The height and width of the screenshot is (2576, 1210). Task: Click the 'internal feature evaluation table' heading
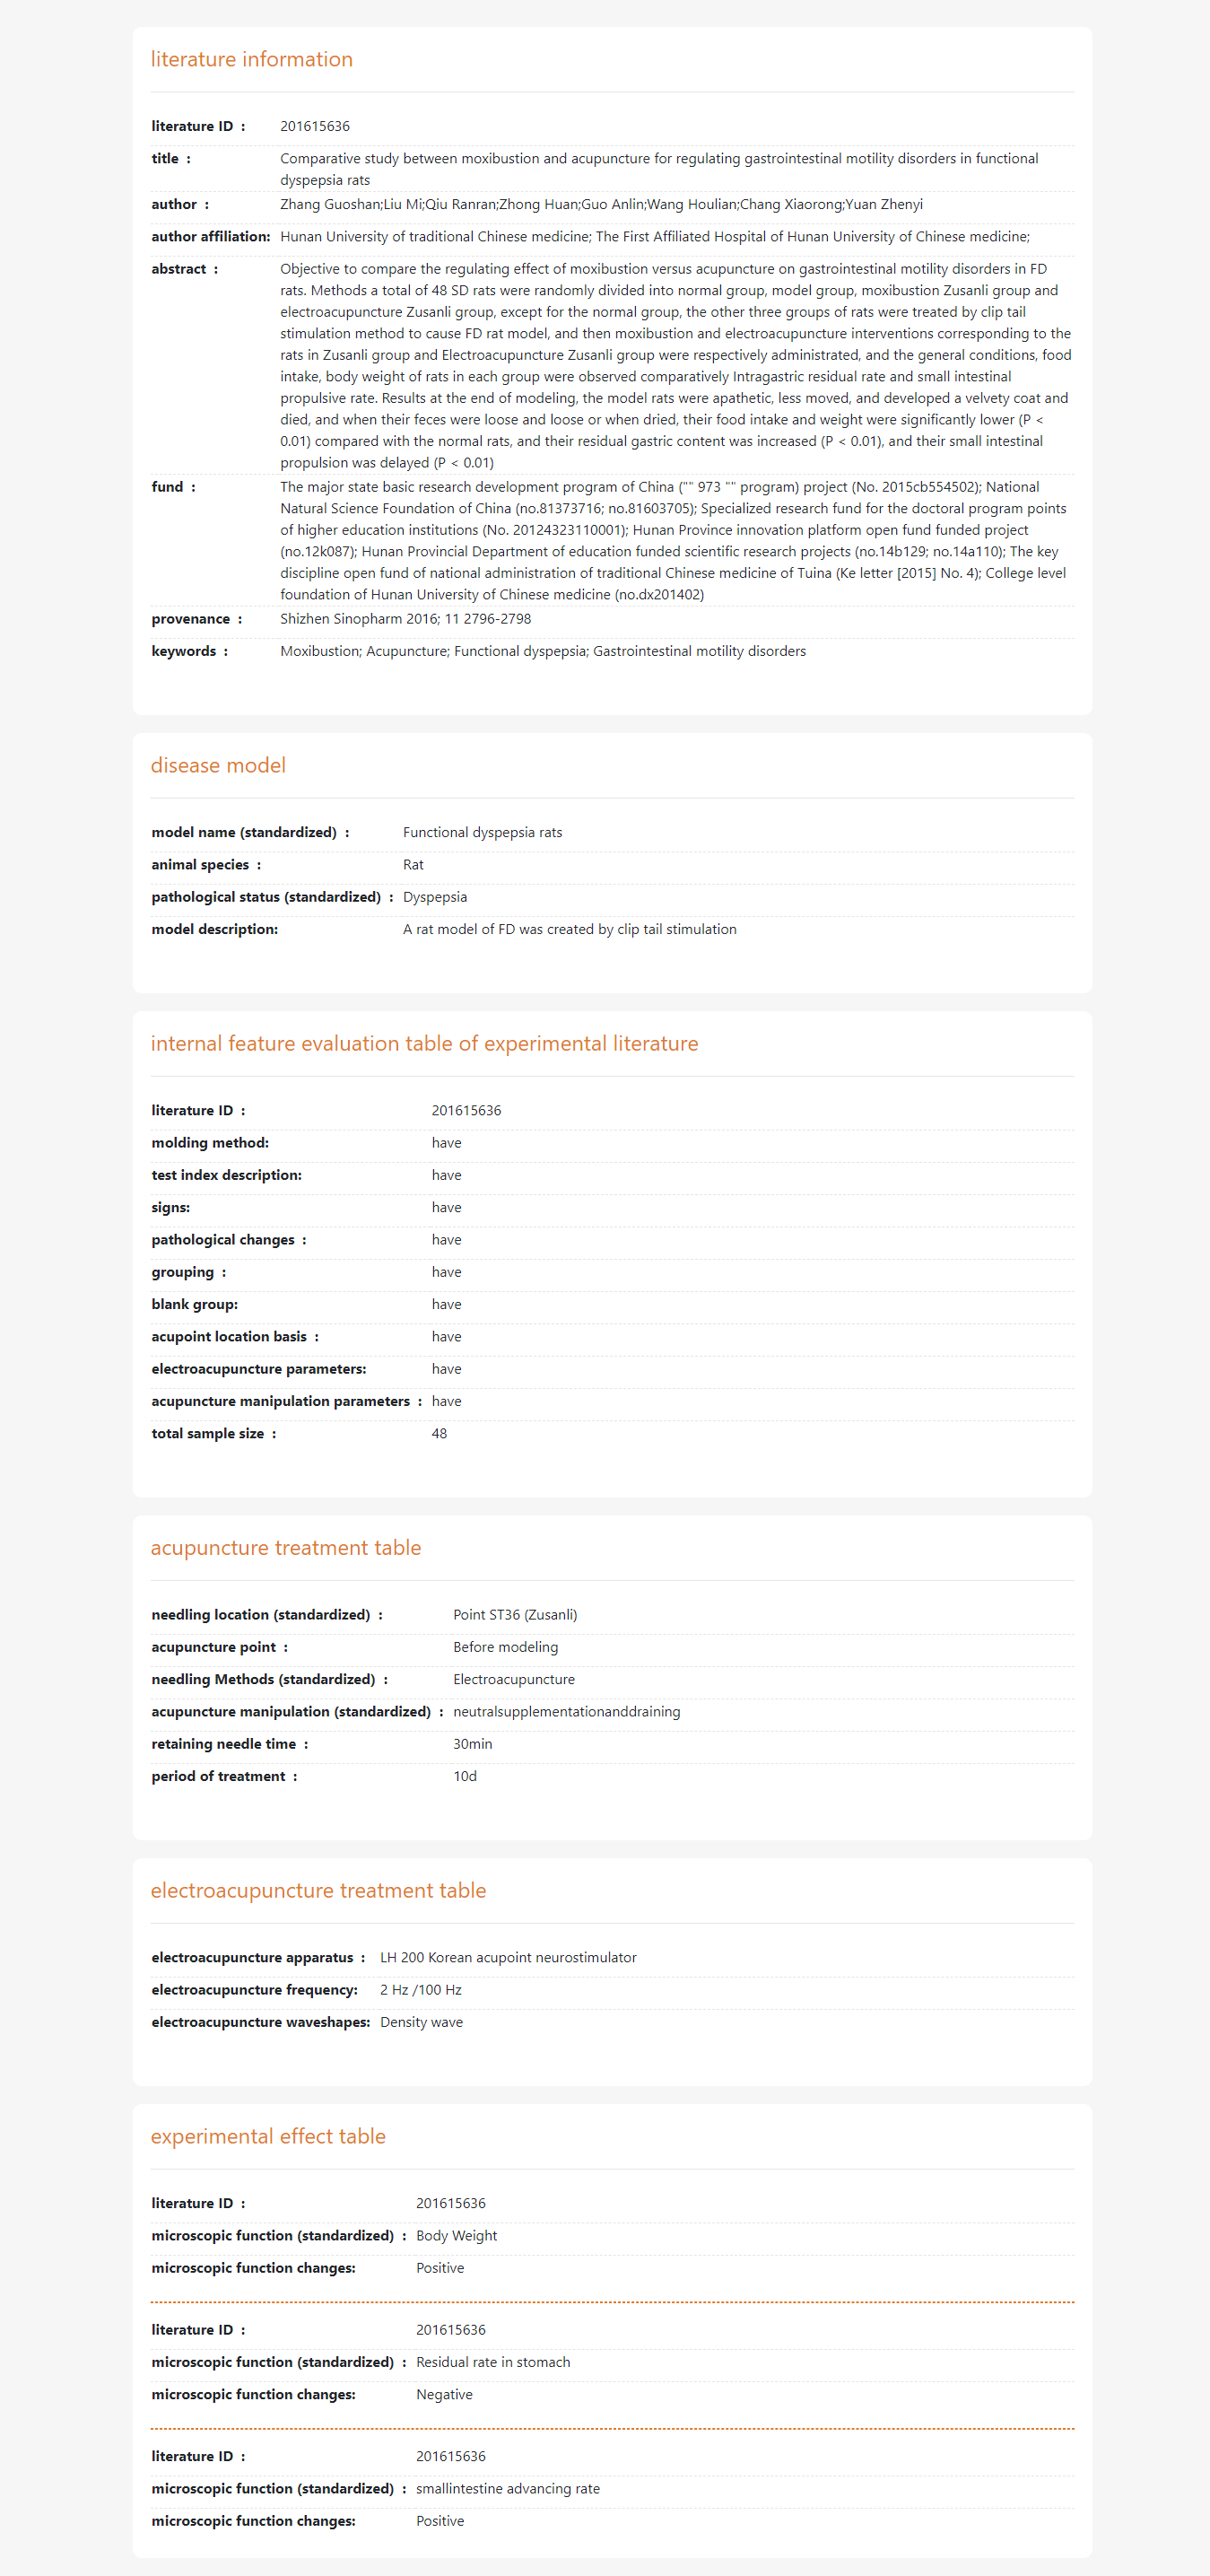424,1043
